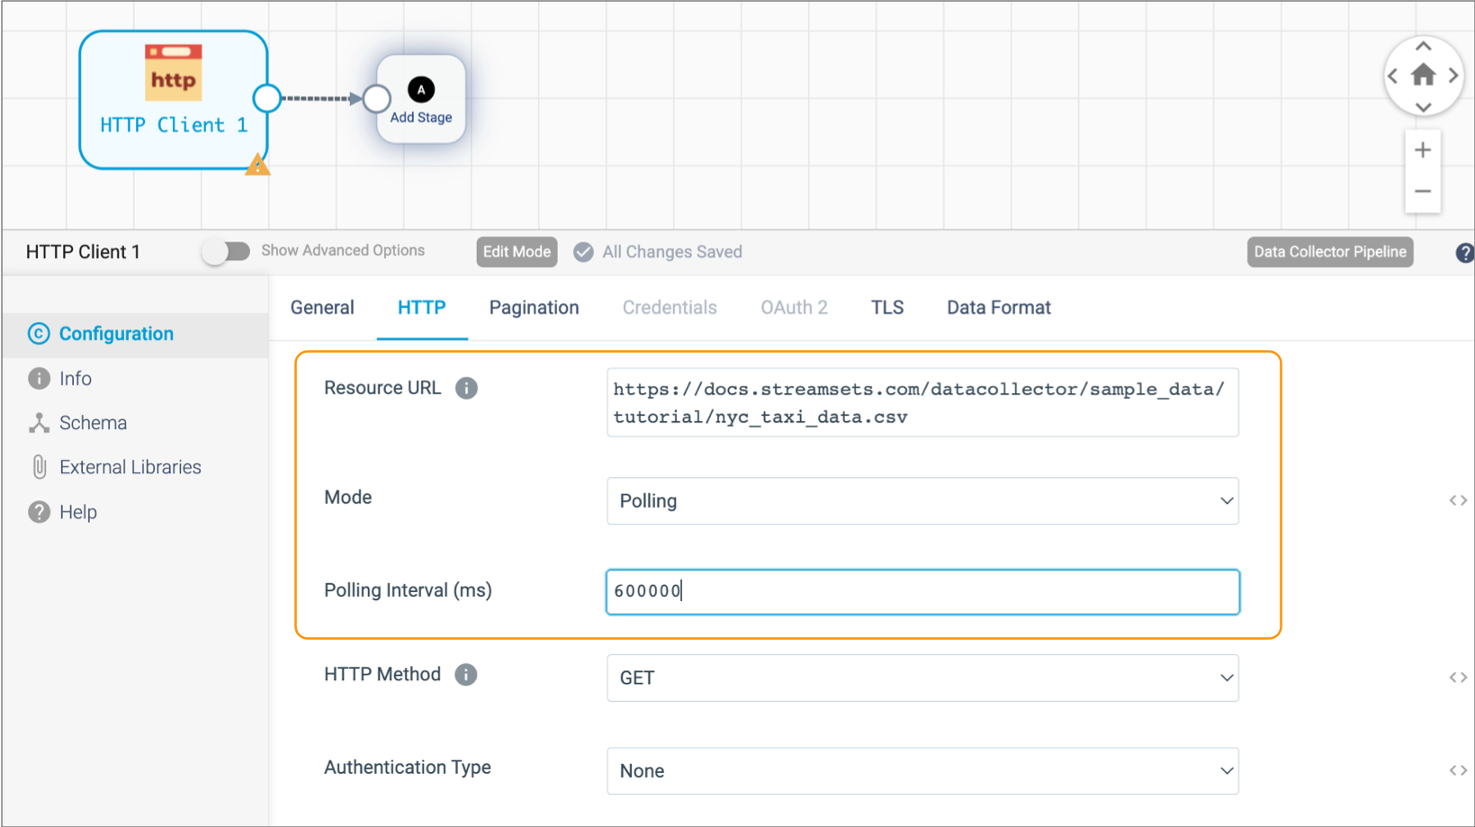Open the Mode dropdown showing Polling
The height and width of the screenshot is (827, 1475).
[922, 501]
